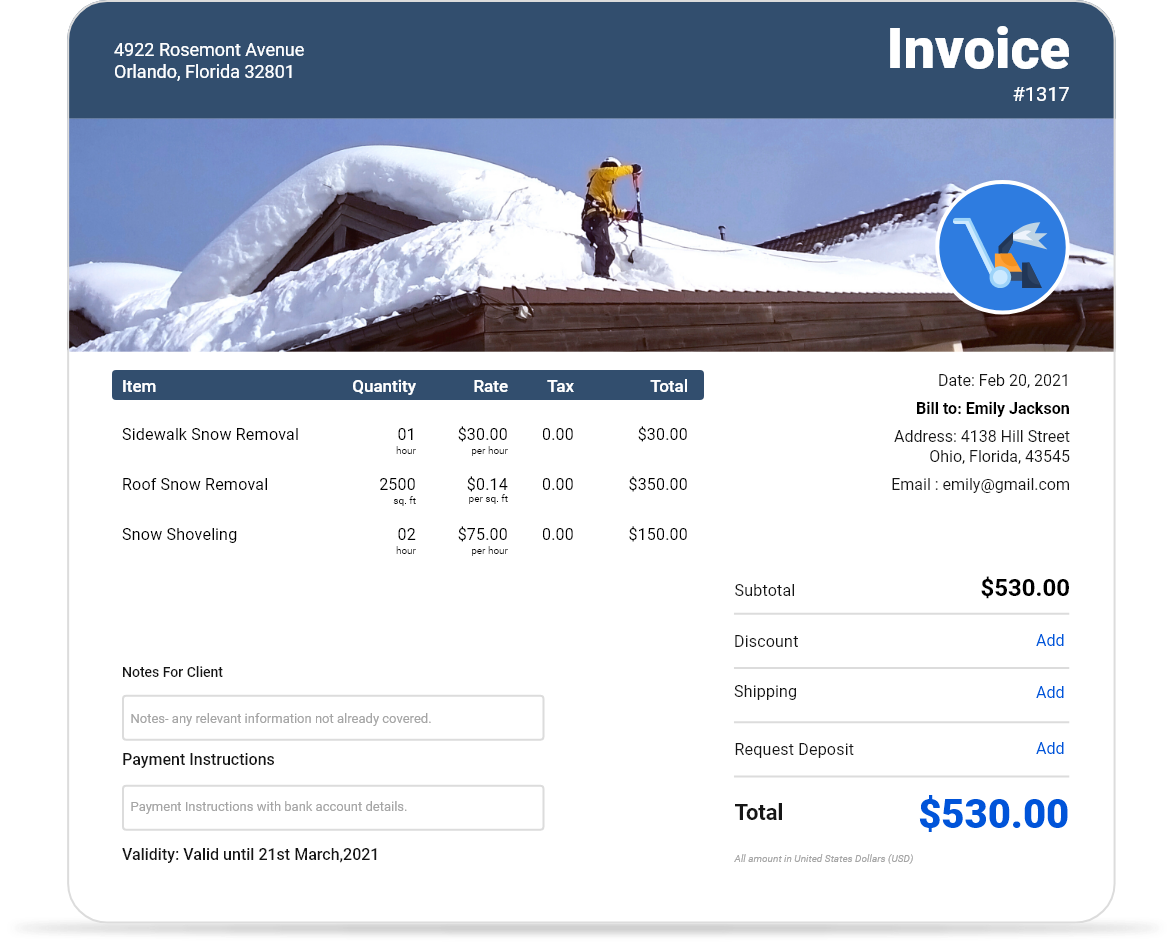
Task: Click the invoice number #1317
Action: (x=1040, y=95)
